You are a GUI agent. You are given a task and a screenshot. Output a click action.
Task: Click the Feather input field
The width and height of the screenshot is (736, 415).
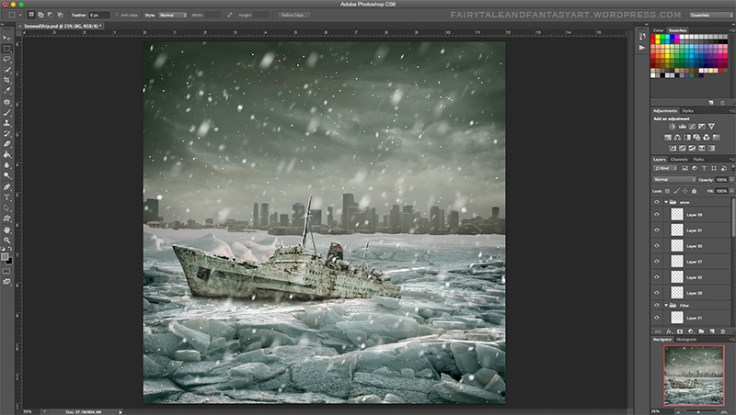pyautogui.click(x=99, y=15)
